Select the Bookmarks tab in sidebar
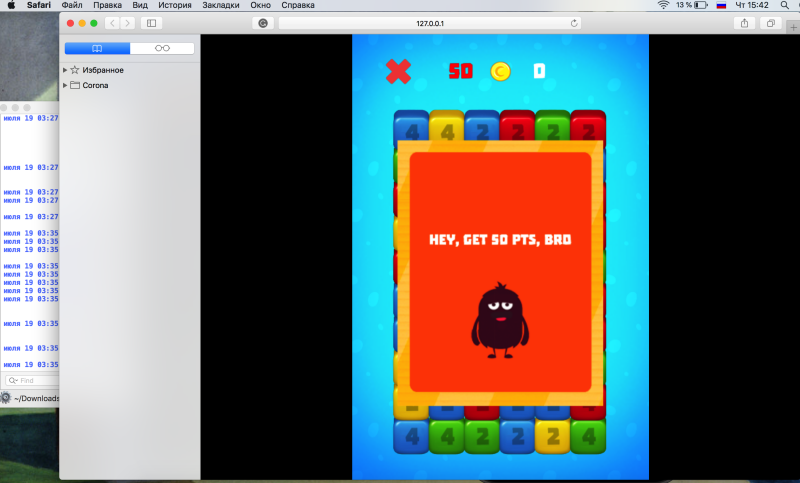 coord(97,48)
